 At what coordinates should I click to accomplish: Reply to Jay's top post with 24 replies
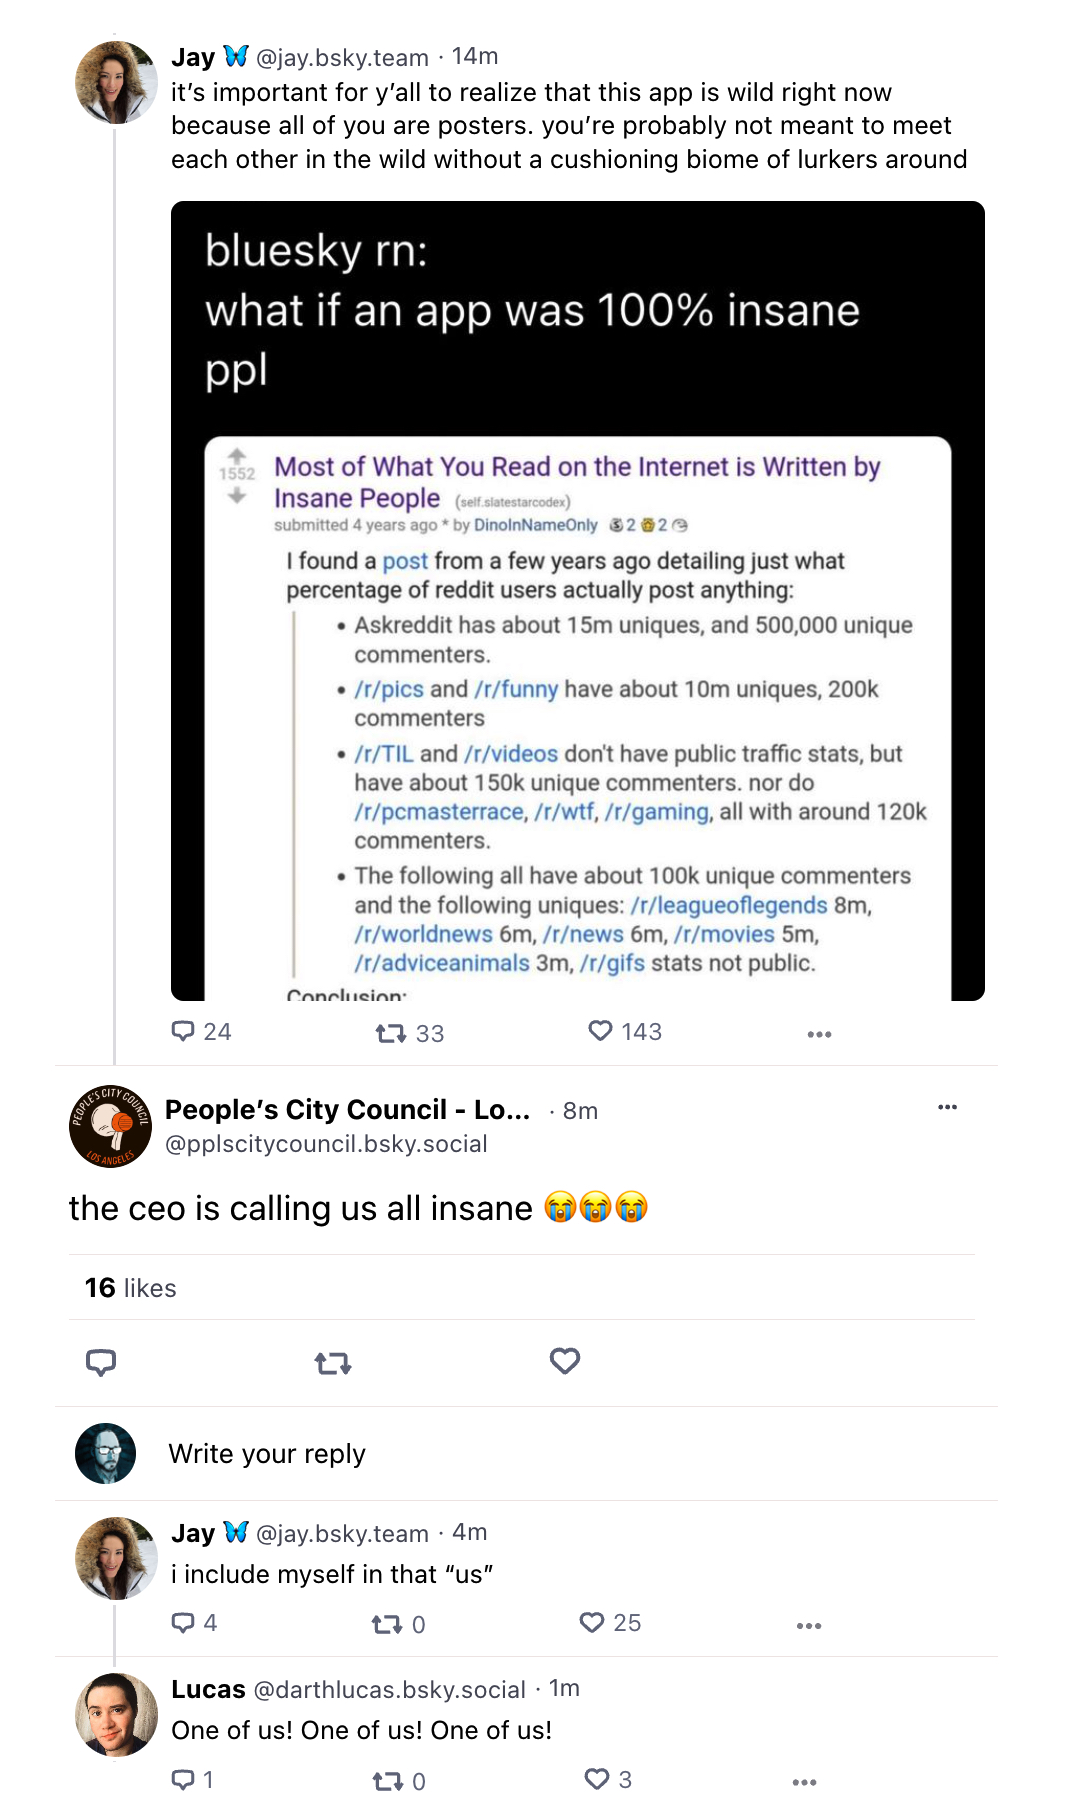(183, 1031)
